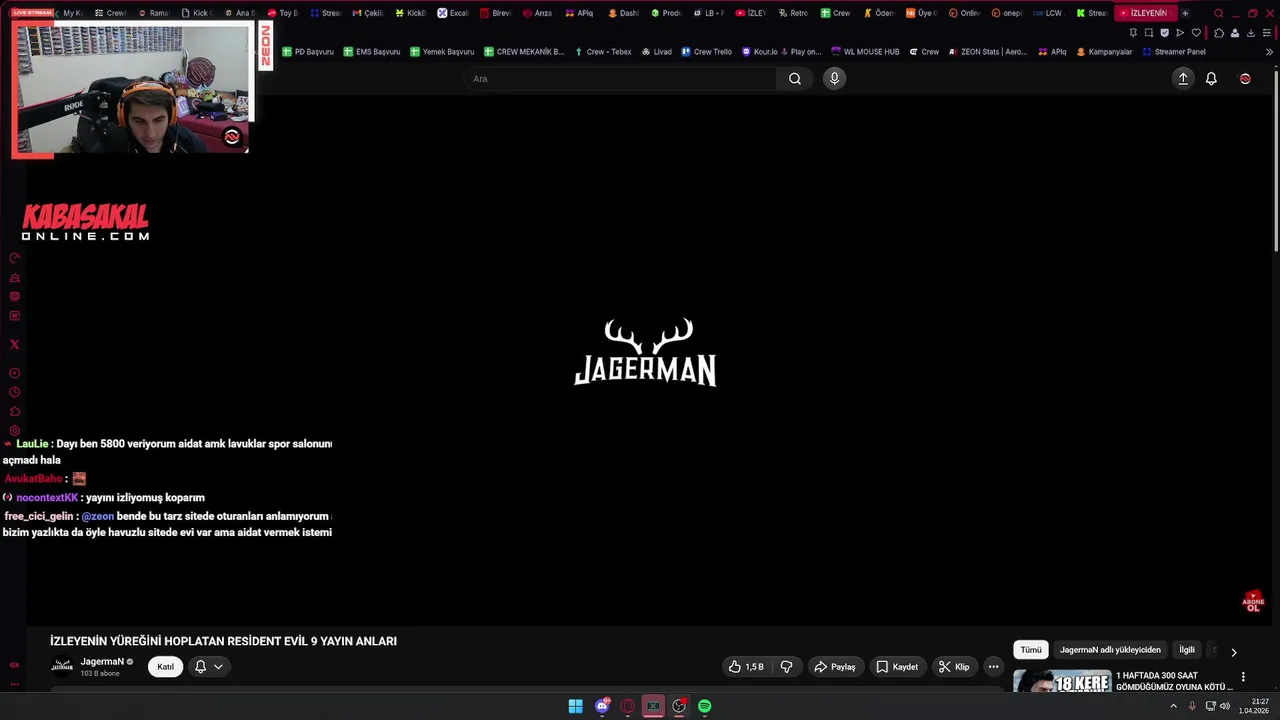
Task: Dislike the video with thumbs-down icon
Action: (x=787, y=667)
